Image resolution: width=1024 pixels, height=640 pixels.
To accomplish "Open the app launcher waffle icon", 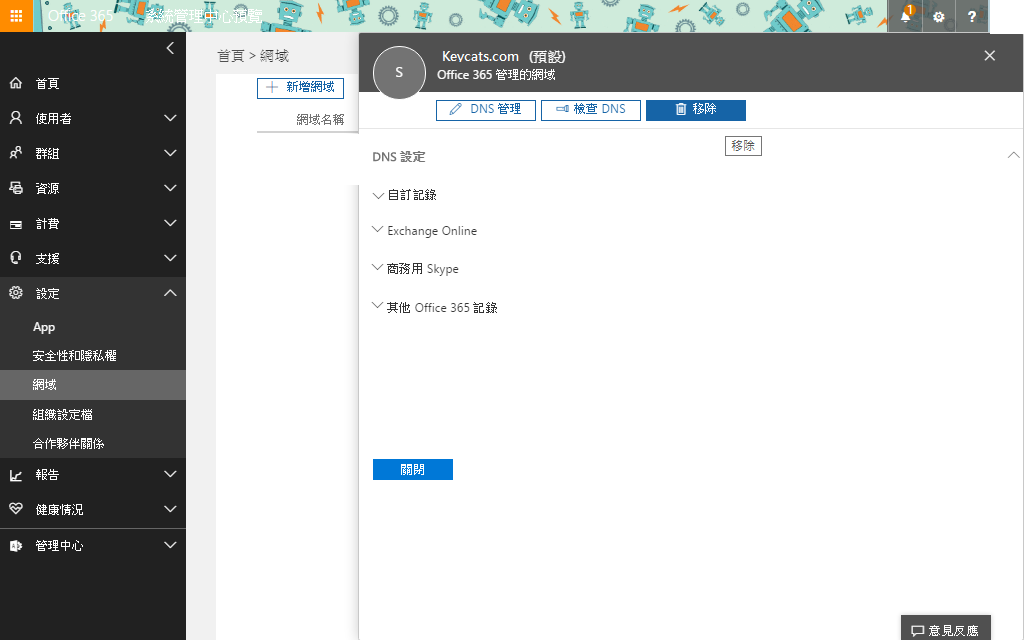I will [x=16, y=16].
